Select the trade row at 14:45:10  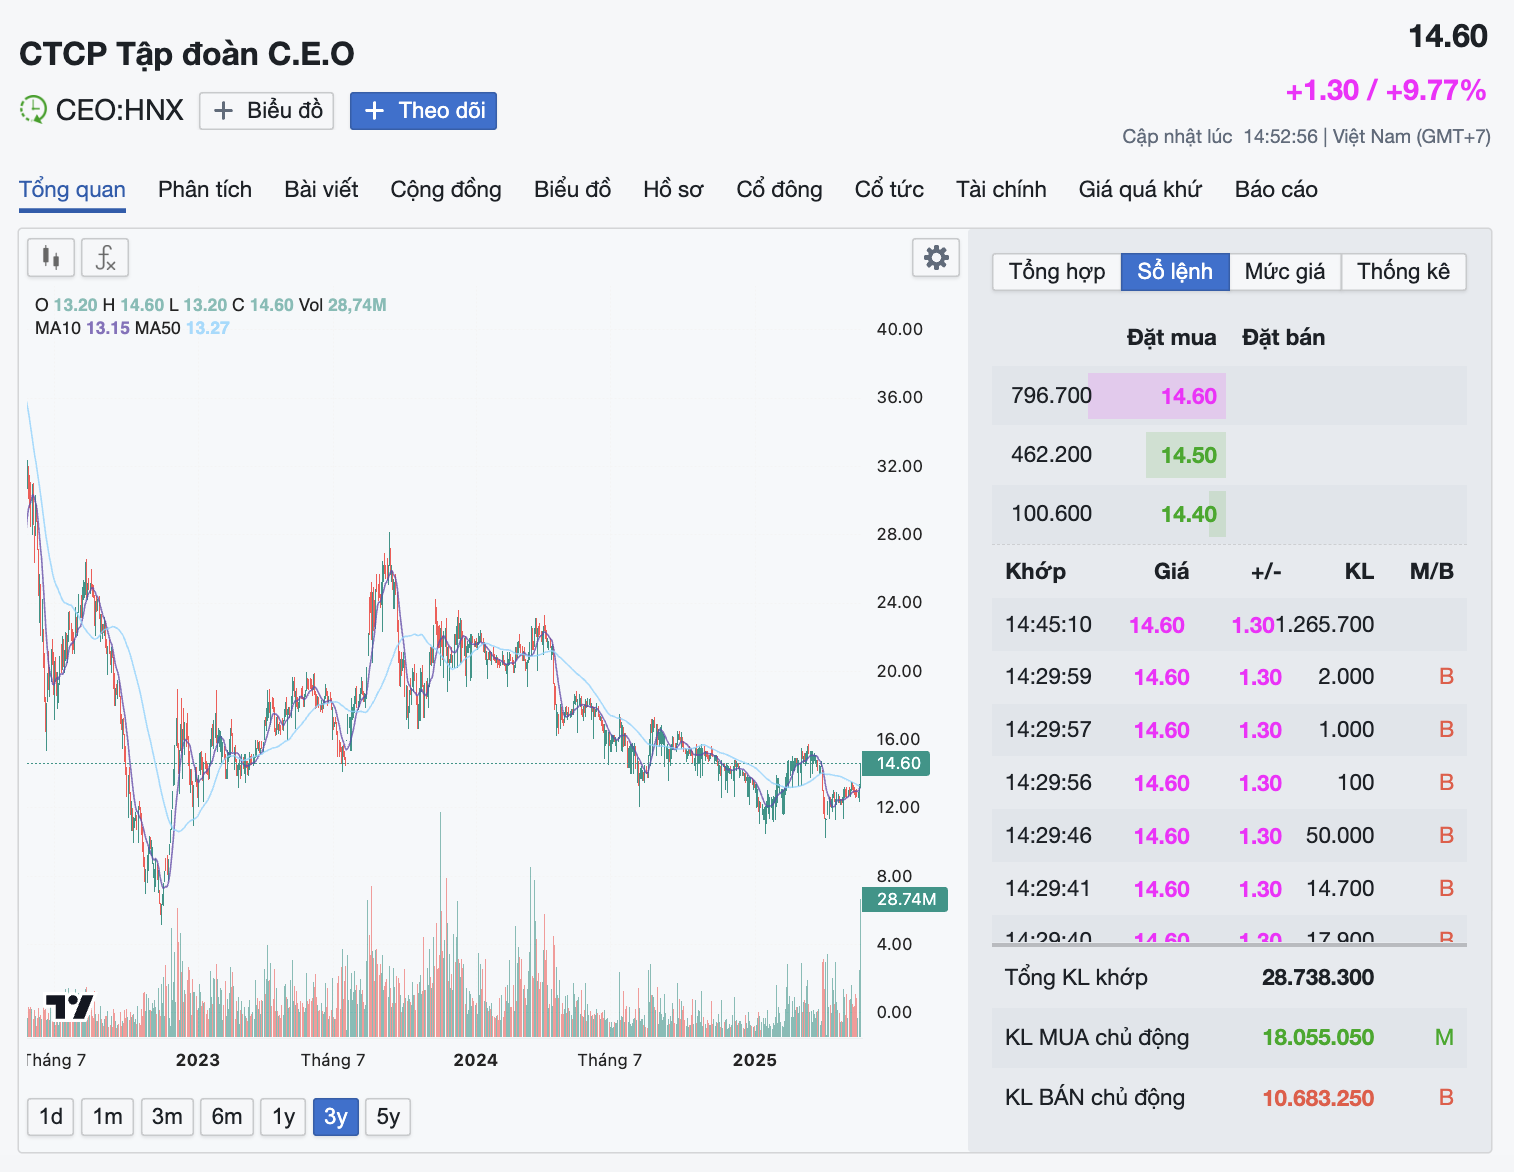pos(1229,625)
